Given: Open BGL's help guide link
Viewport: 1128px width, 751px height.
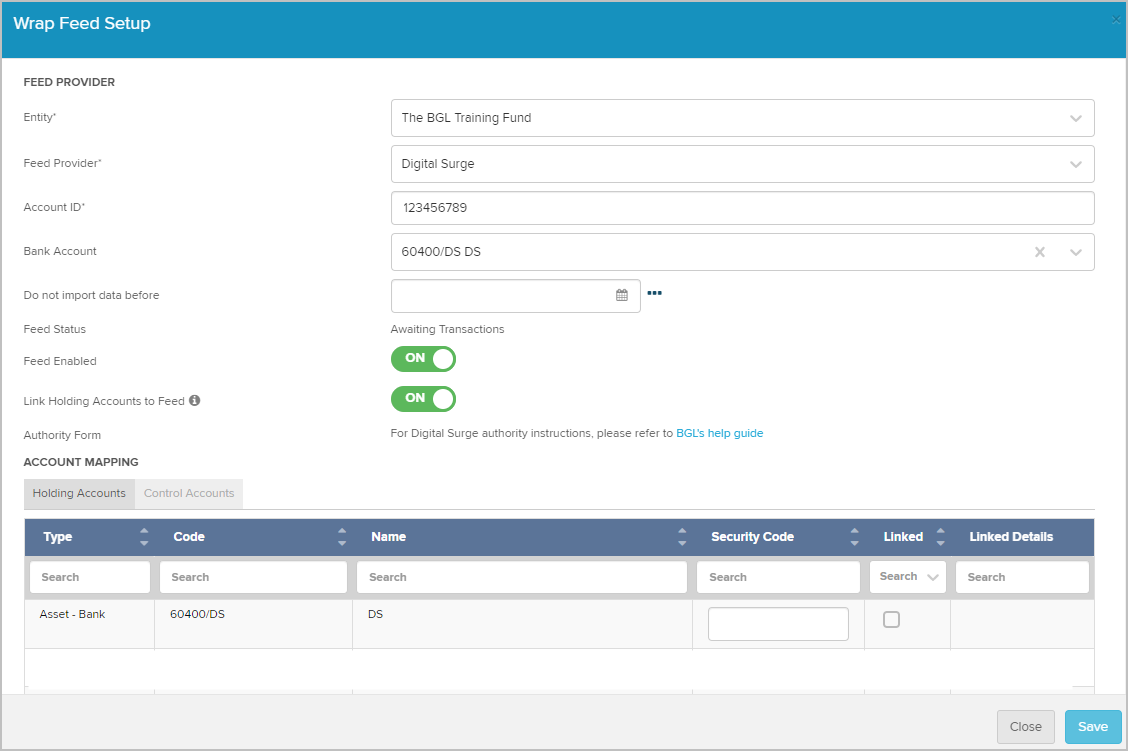Looking at the screenshot, I should [719, 433].
